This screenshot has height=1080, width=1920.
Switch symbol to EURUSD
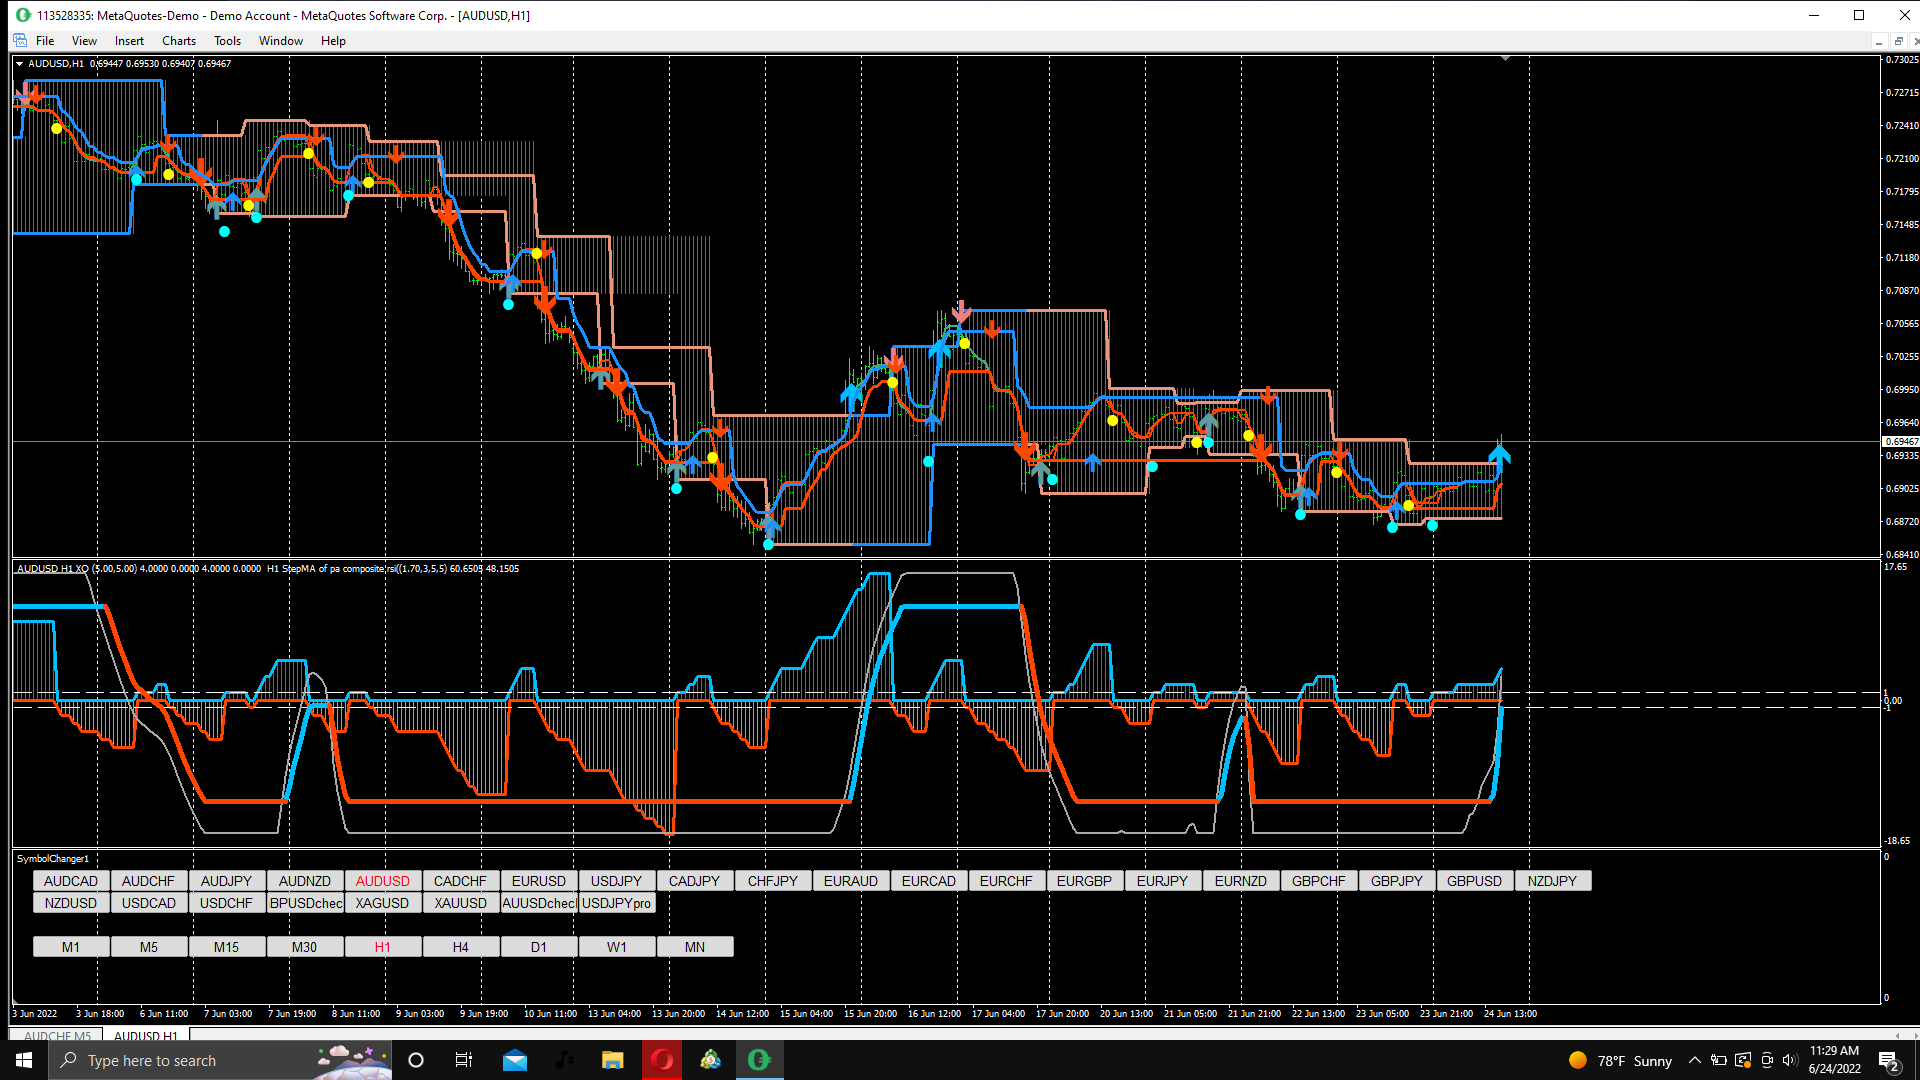click(538, 881)
